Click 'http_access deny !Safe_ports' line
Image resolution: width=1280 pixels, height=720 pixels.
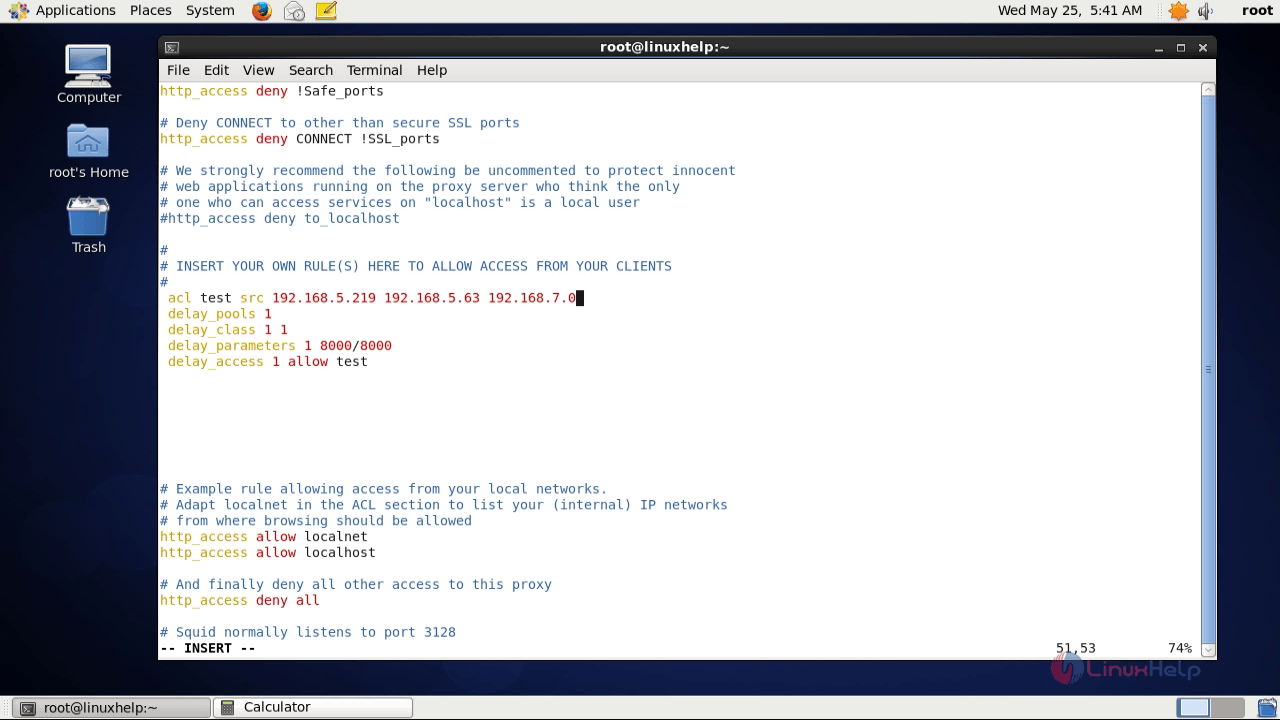pyautogui.click(x=271, y=90)
